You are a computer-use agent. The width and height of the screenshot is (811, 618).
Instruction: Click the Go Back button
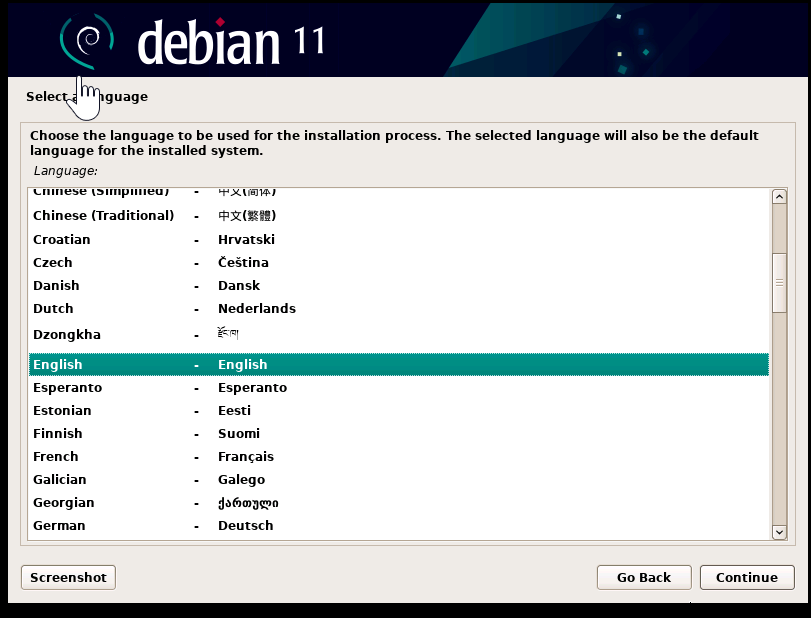644,577
